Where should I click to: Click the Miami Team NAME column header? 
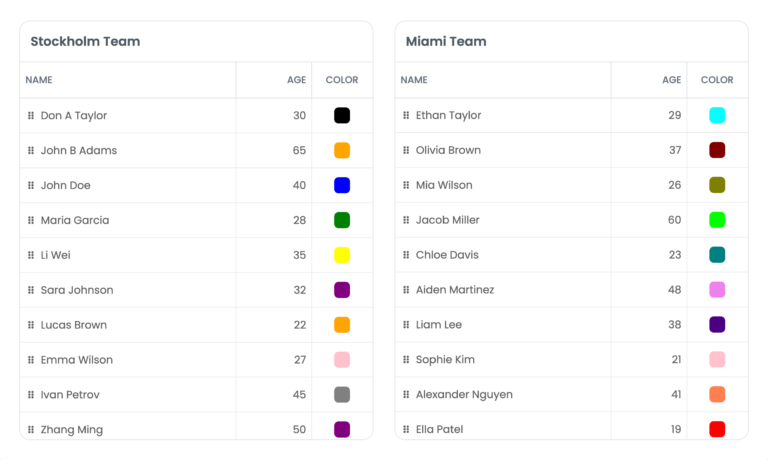click(414, 80)
